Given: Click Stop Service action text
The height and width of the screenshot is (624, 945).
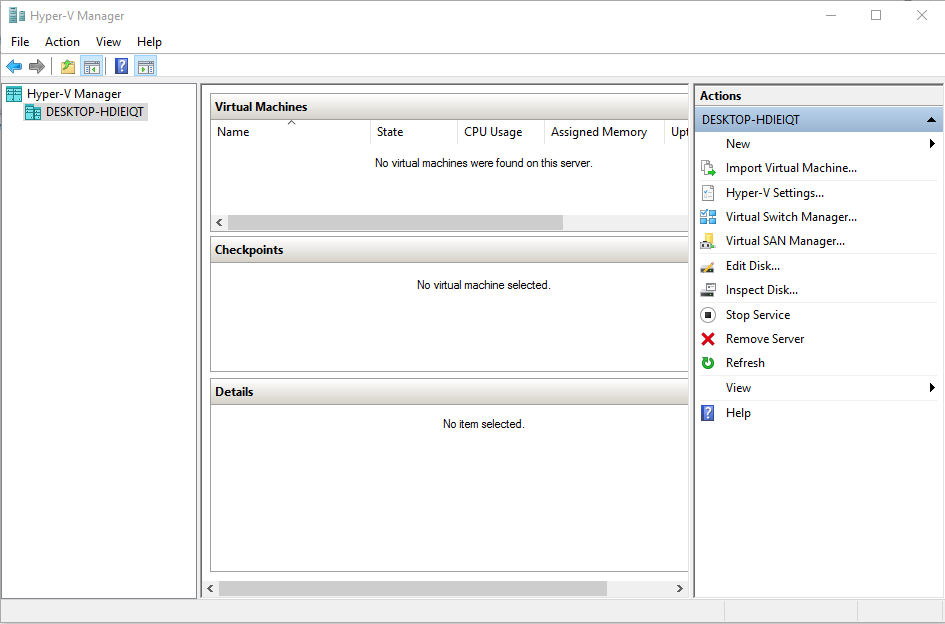Looking at the screenshot, I should [x=758, y=315].
